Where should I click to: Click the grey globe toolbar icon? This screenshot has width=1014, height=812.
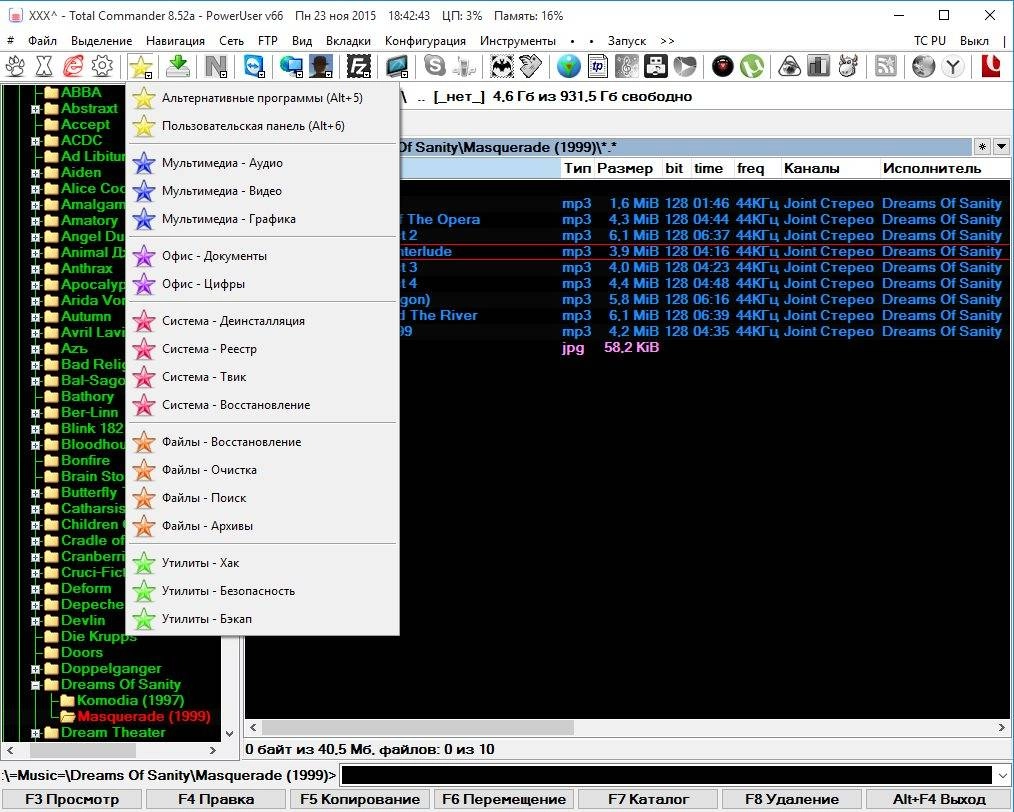pyautogui.click(x=923, y=66)
